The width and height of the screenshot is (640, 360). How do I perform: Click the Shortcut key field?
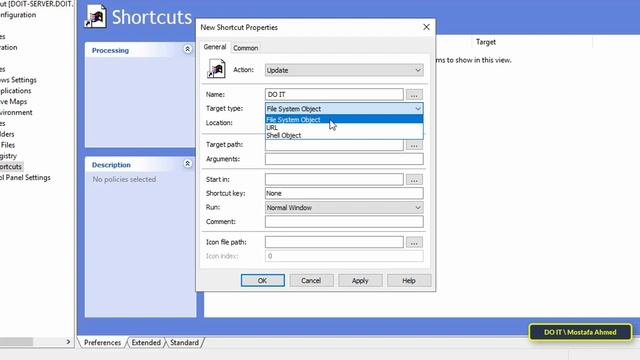point(344,193)
